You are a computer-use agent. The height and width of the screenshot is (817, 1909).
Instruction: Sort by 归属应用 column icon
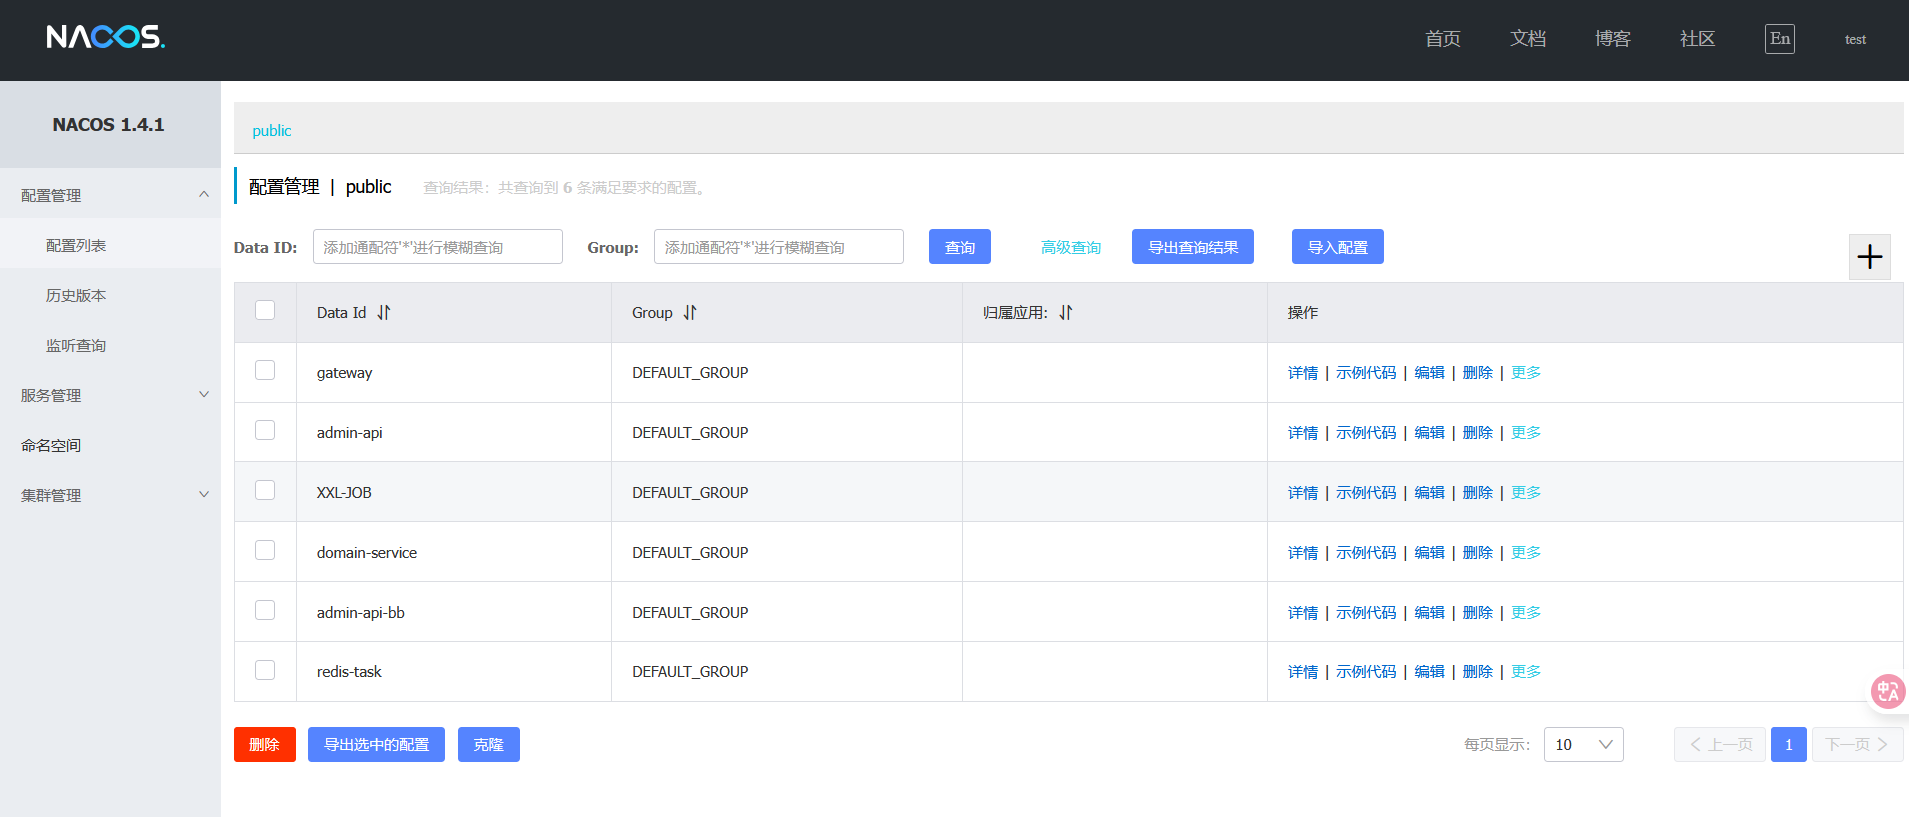click(x=1066, y=313)
